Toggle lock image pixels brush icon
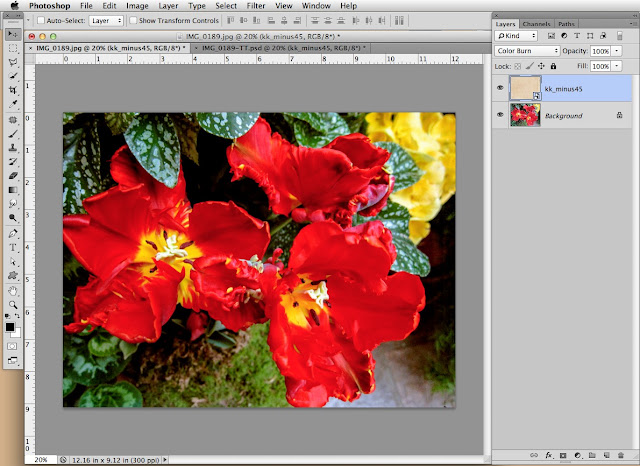 pos(529,66)
